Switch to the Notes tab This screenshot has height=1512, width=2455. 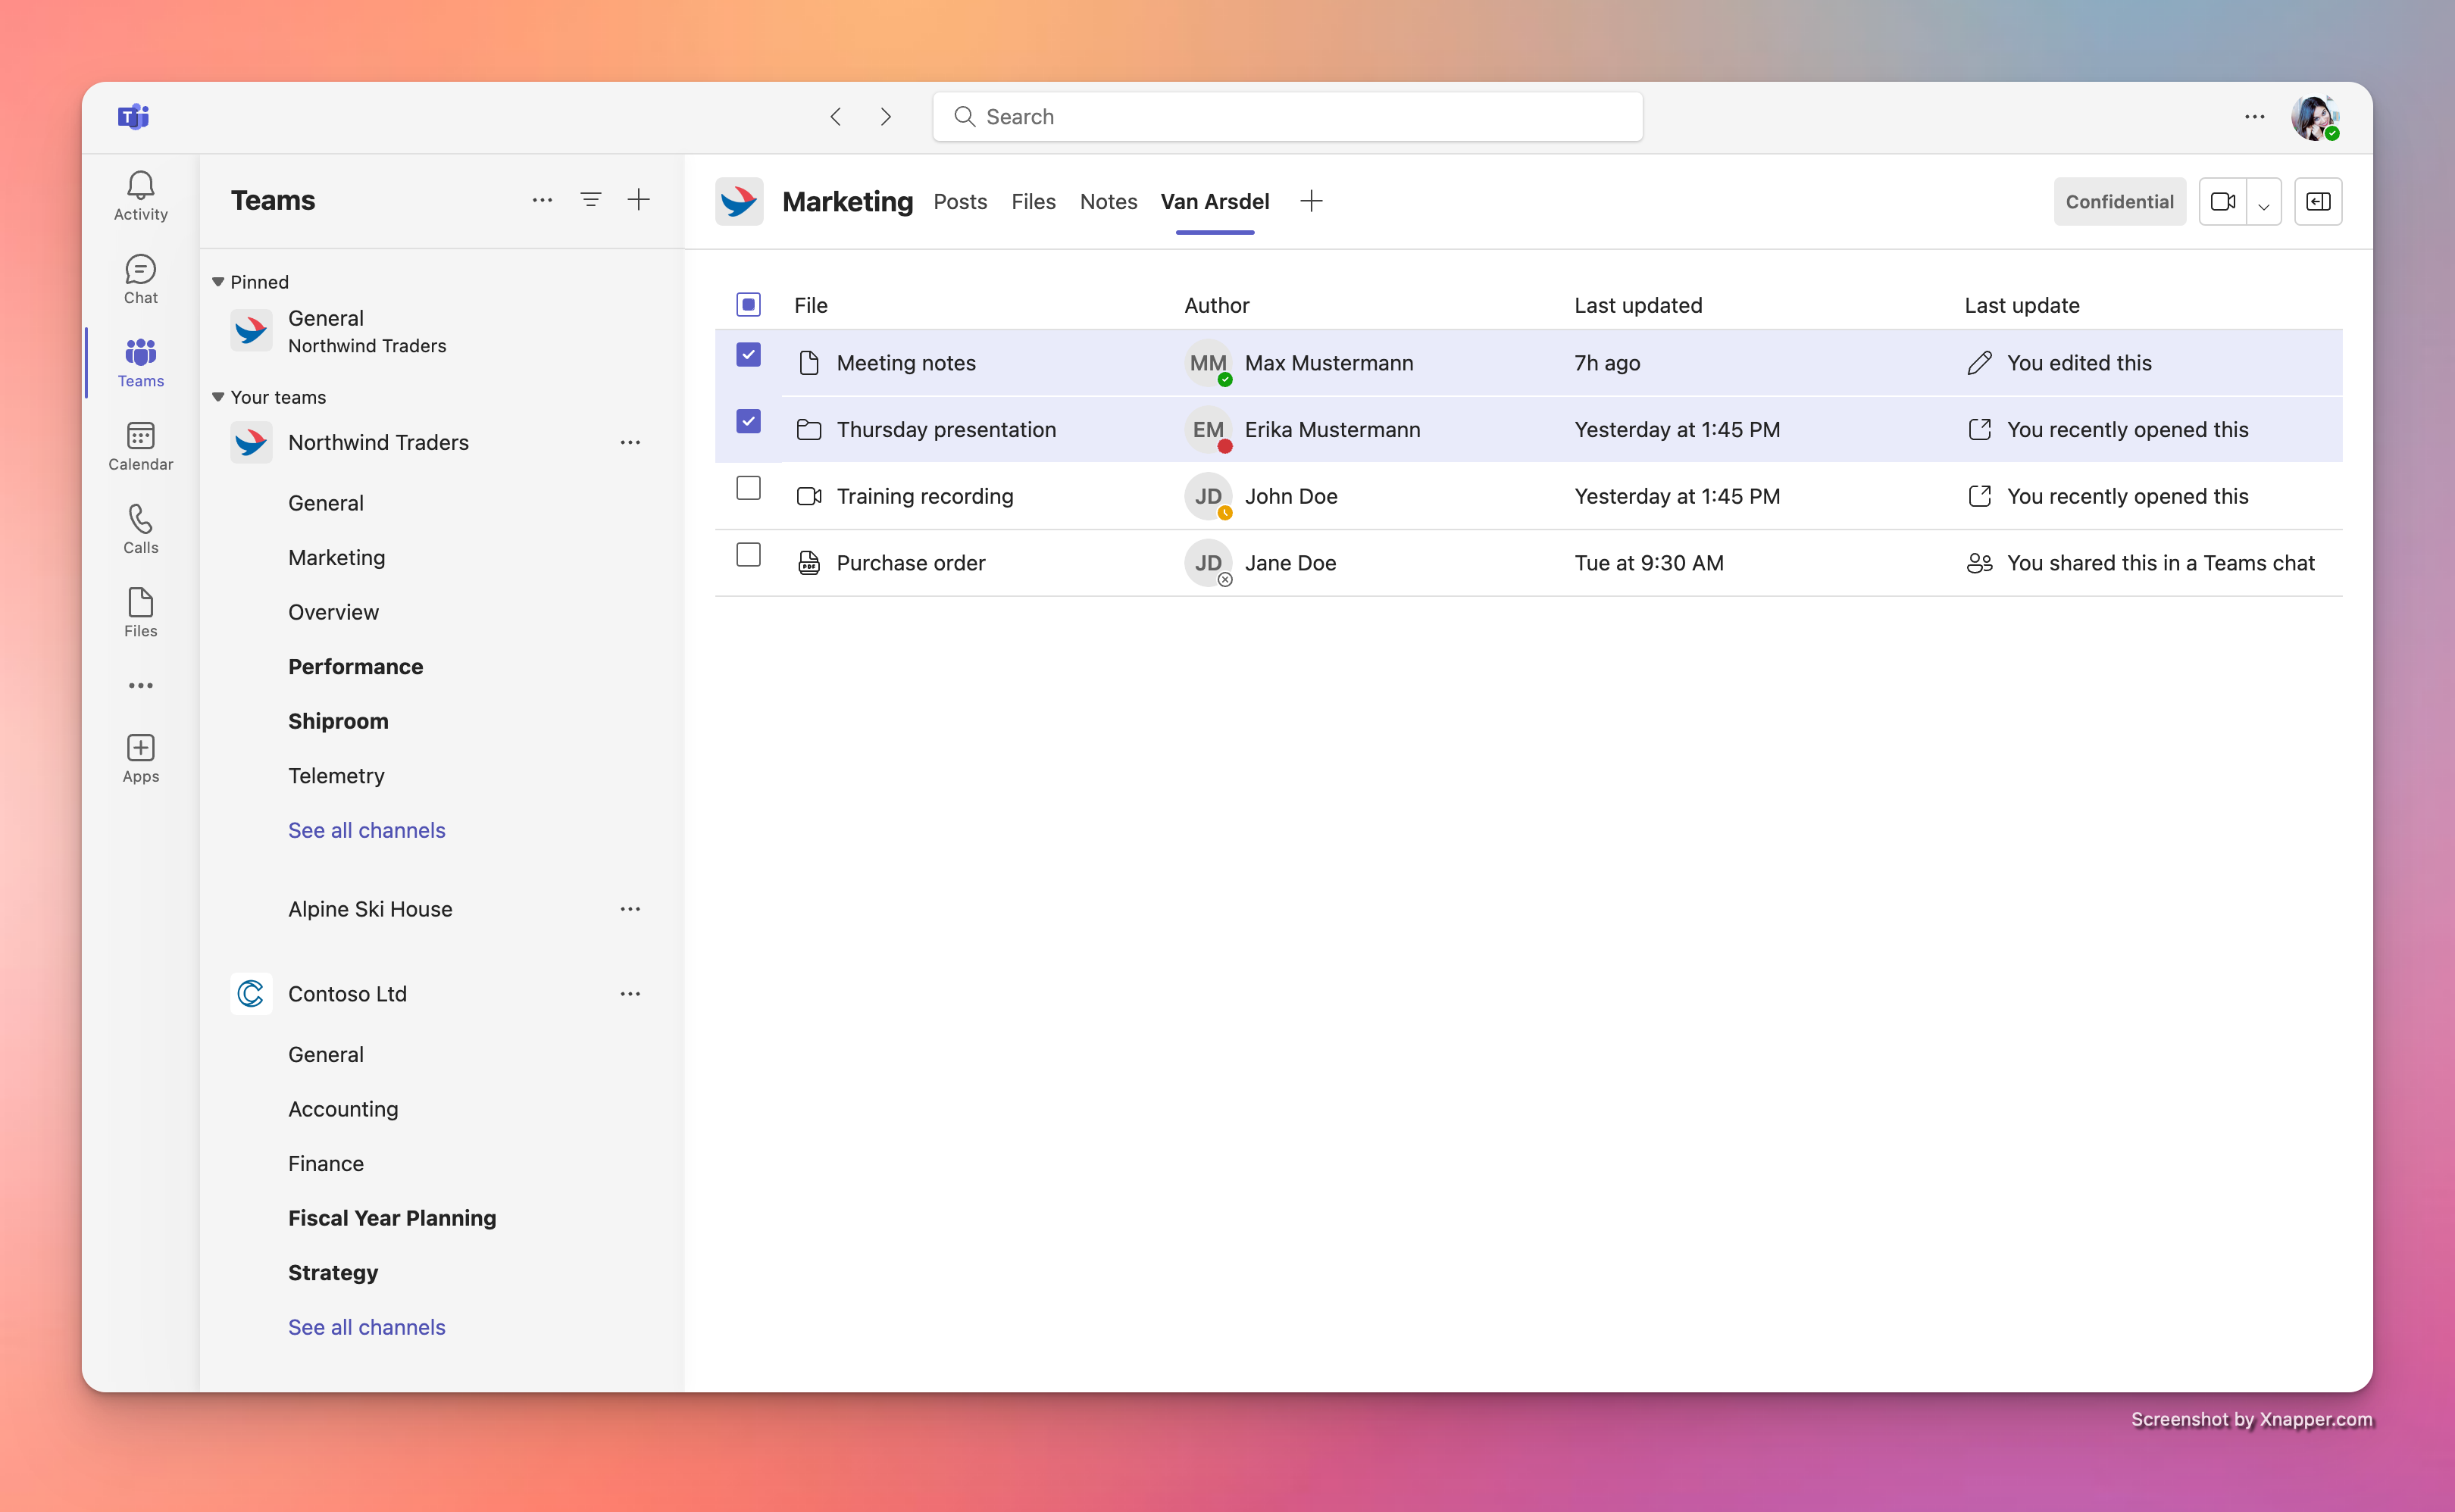(x=1108, y=202)
